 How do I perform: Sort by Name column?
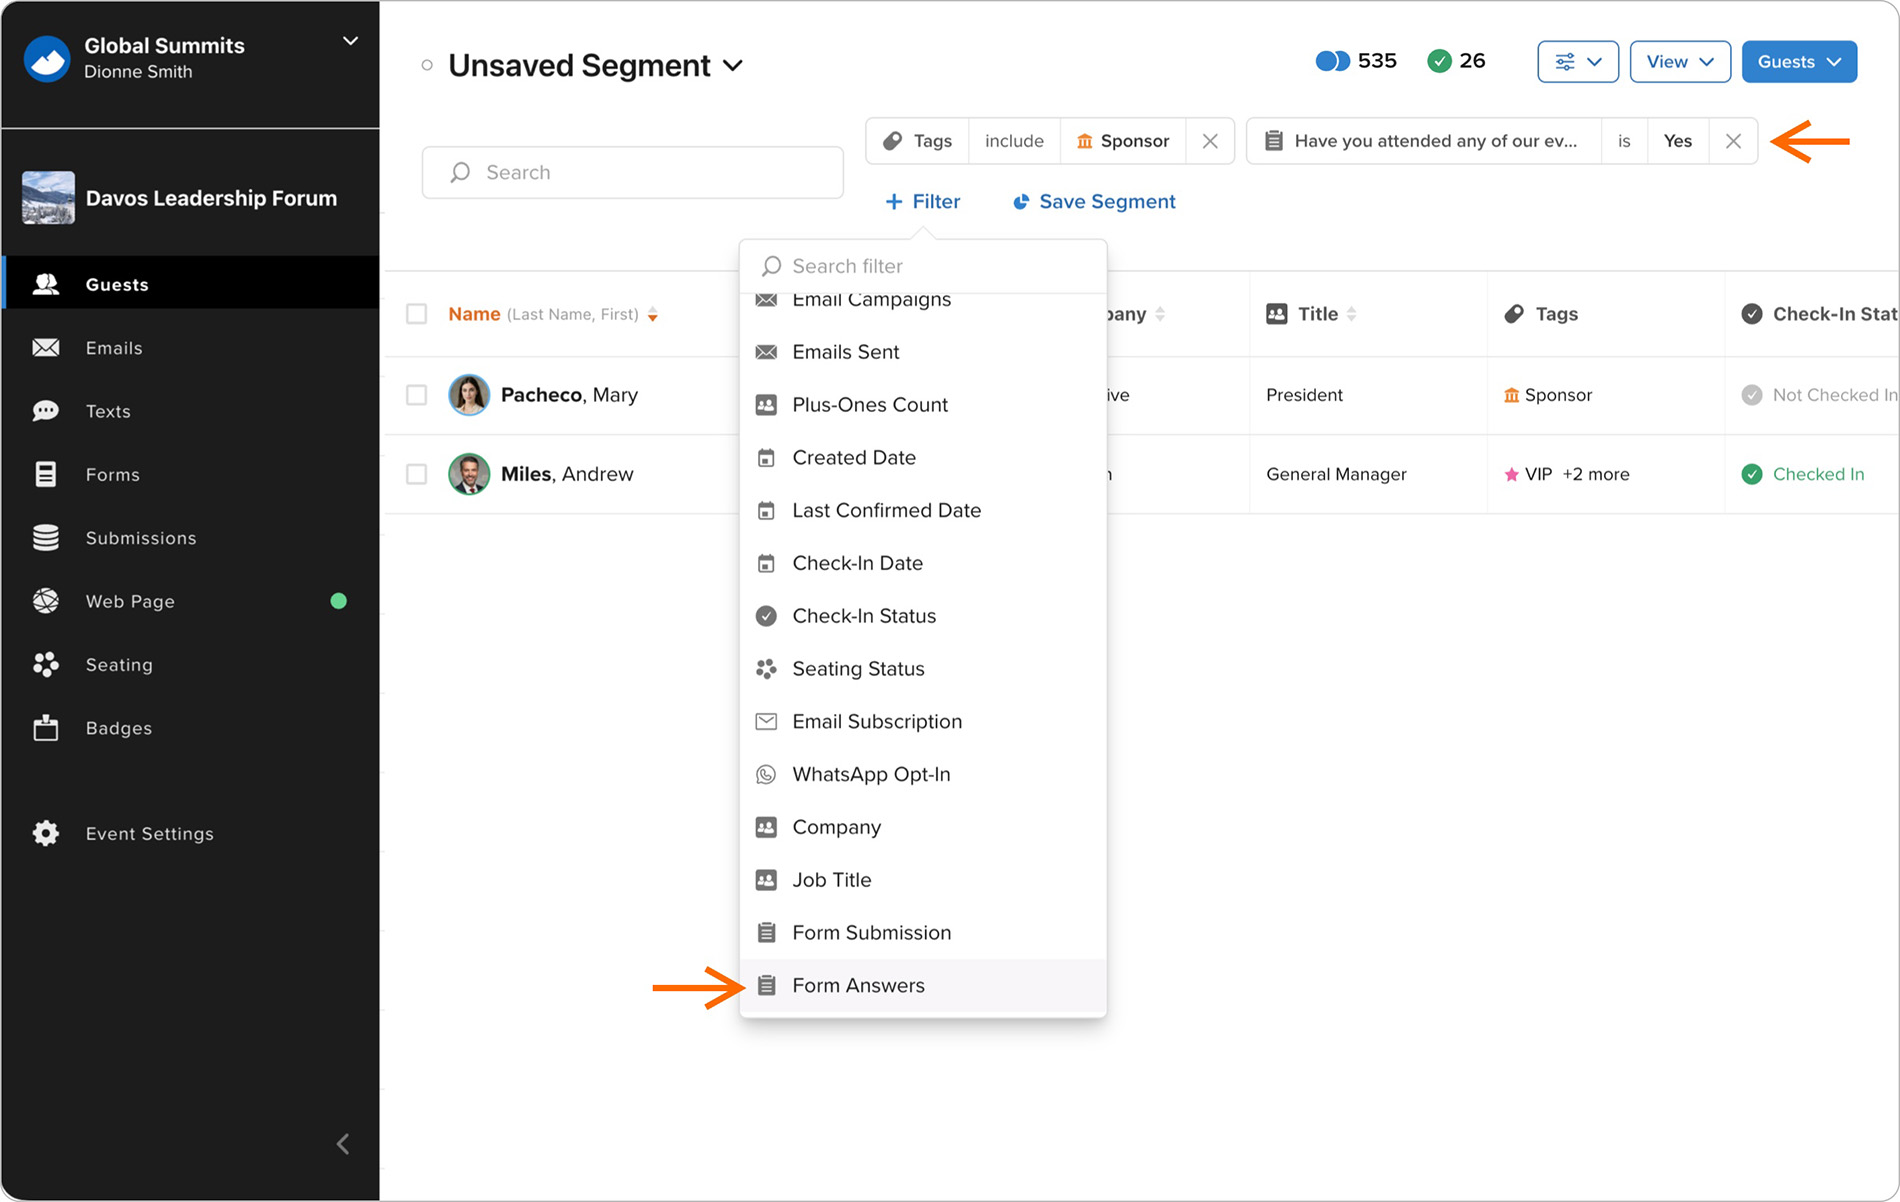point(553,314)
